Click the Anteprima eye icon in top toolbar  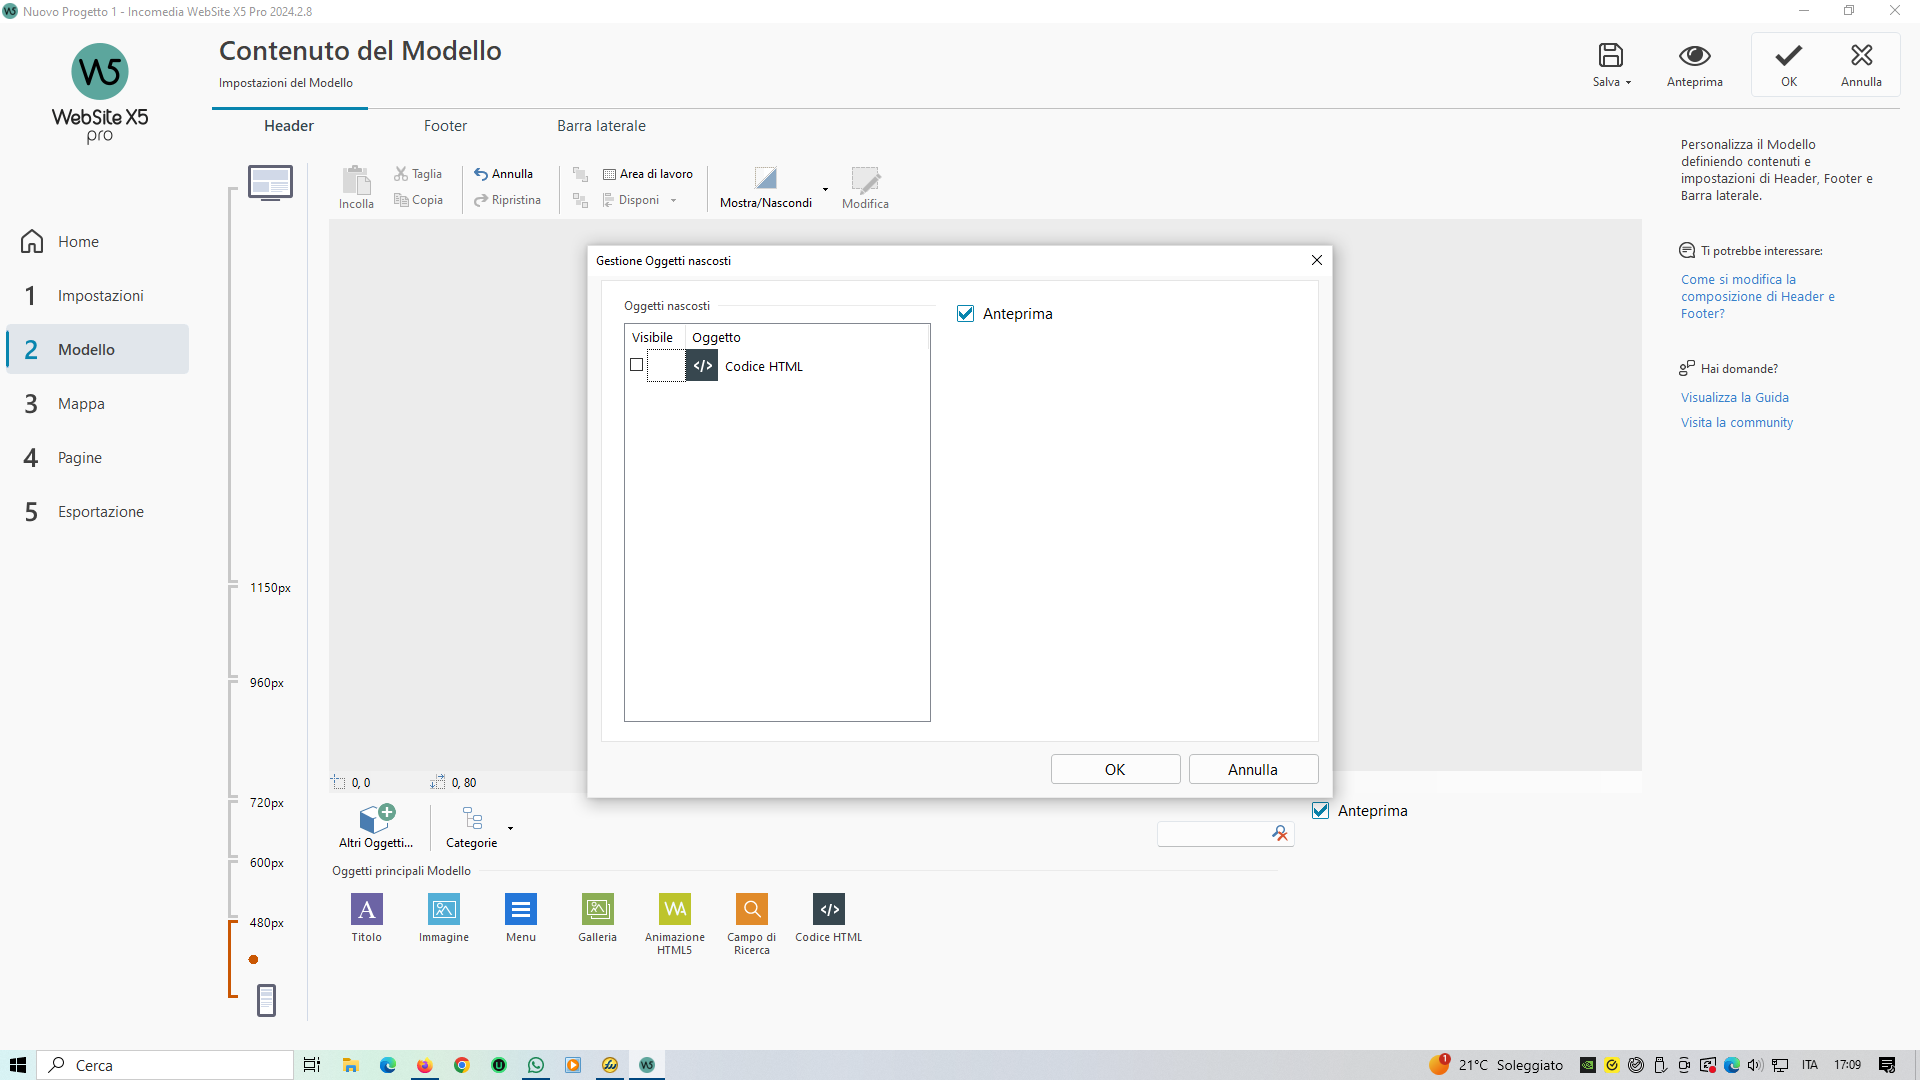[x=1694, y=56]
